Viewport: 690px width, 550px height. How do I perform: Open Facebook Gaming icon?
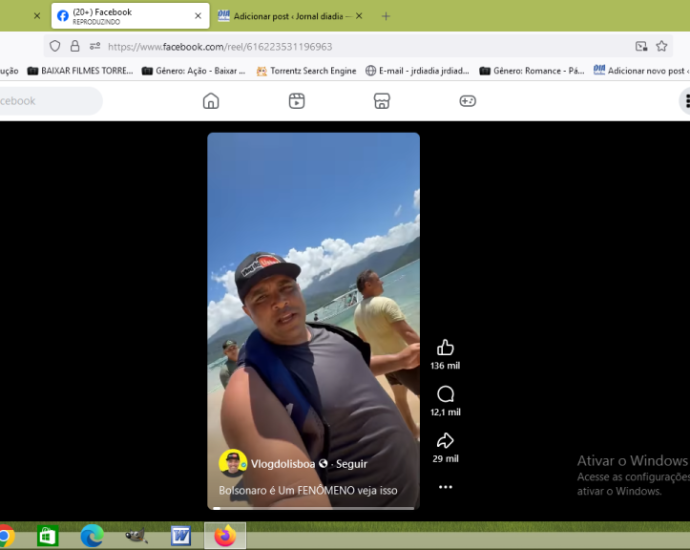pyautogui.click(x=467, y=101)
